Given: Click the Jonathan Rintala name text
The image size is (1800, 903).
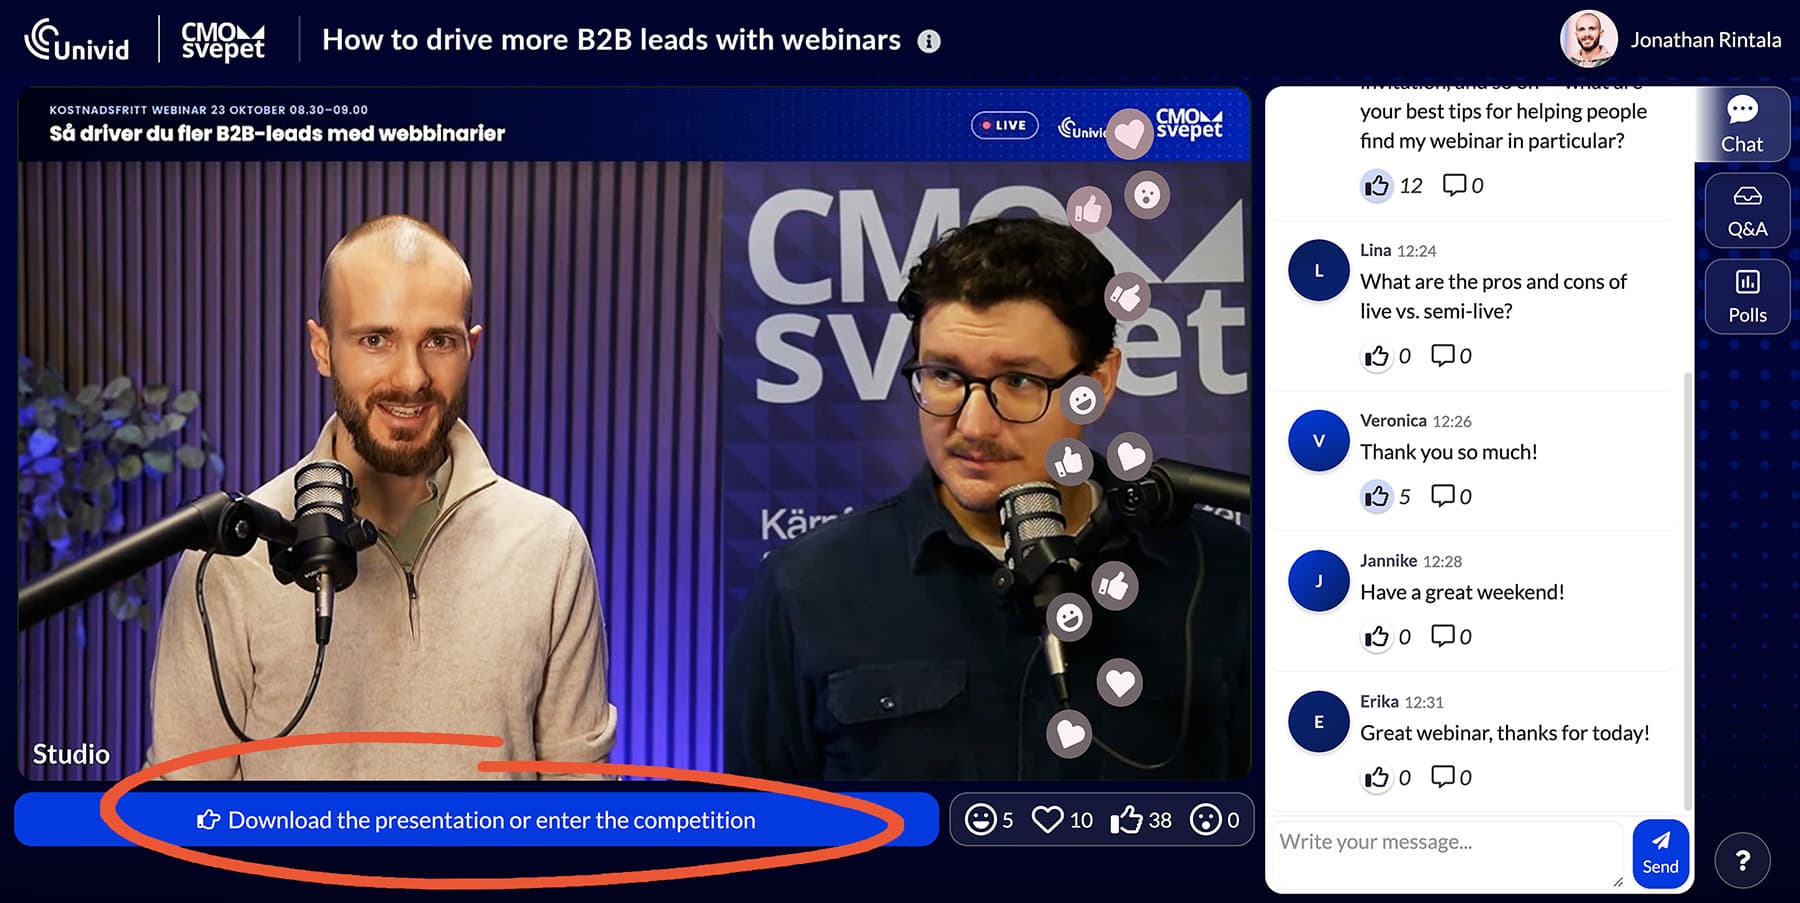Looking at the screenshot, I should point(1705,40).
